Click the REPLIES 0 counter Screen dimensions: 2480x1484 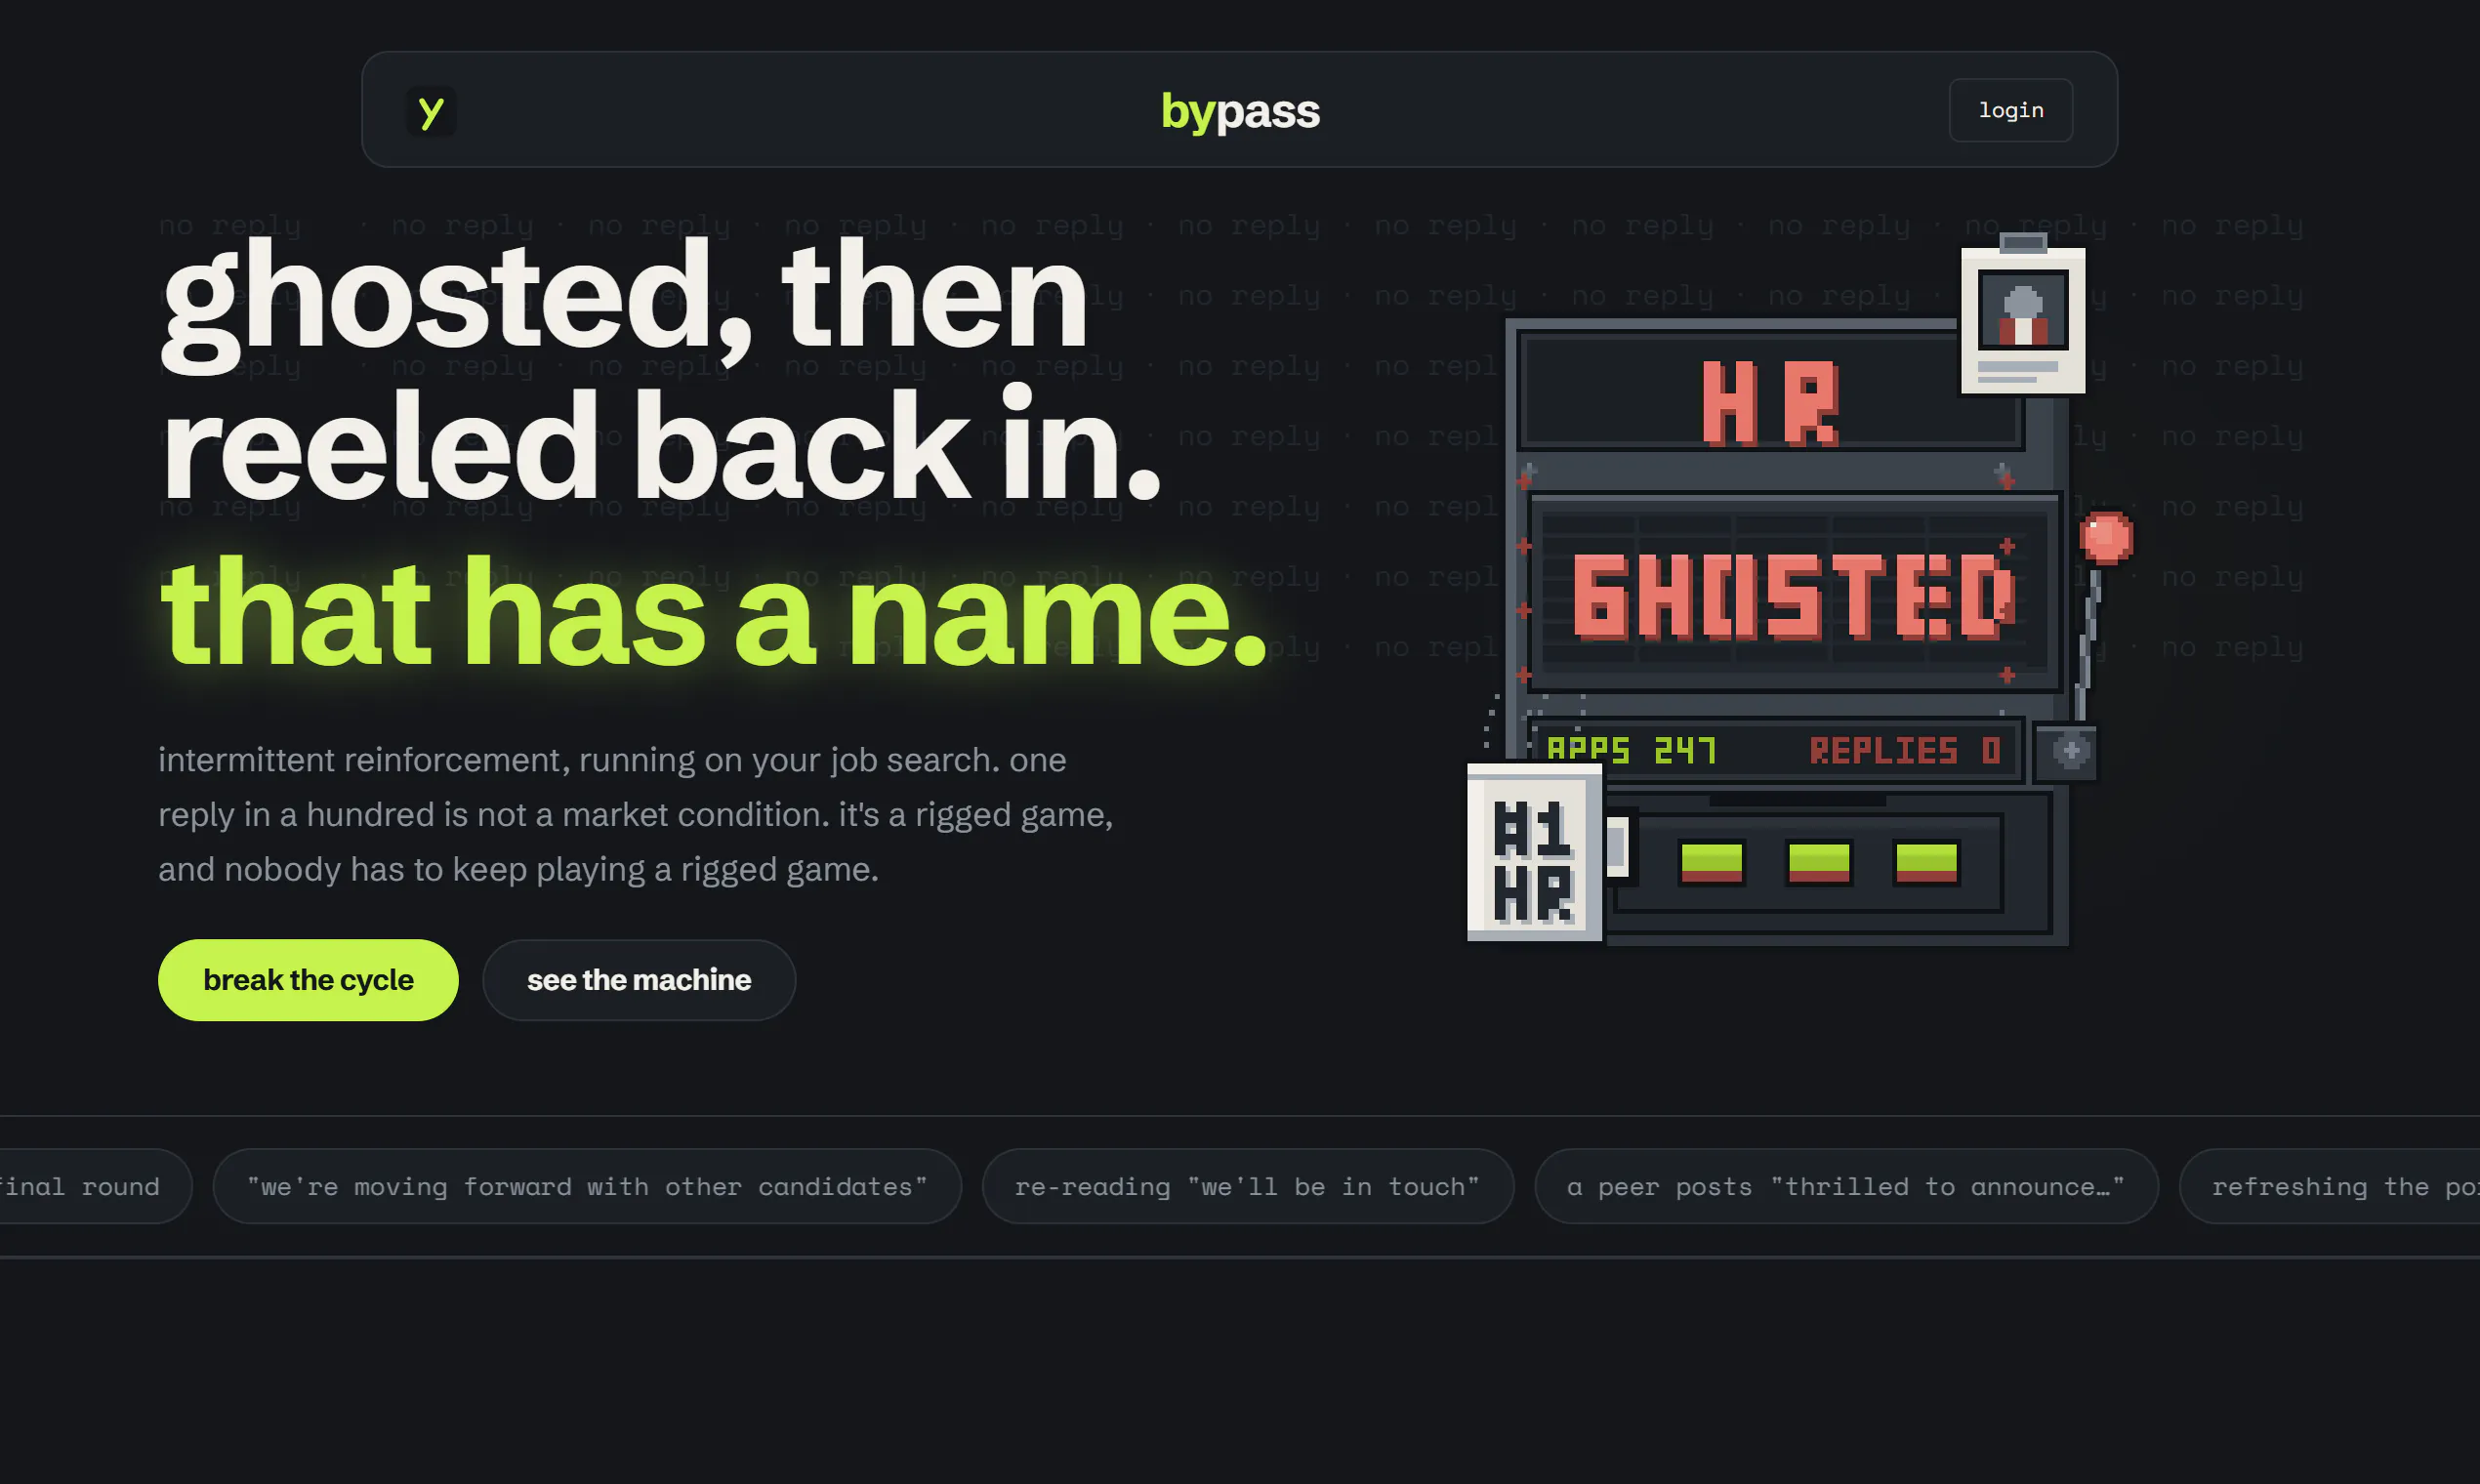pyautogui.click(x=1905, y=750)
